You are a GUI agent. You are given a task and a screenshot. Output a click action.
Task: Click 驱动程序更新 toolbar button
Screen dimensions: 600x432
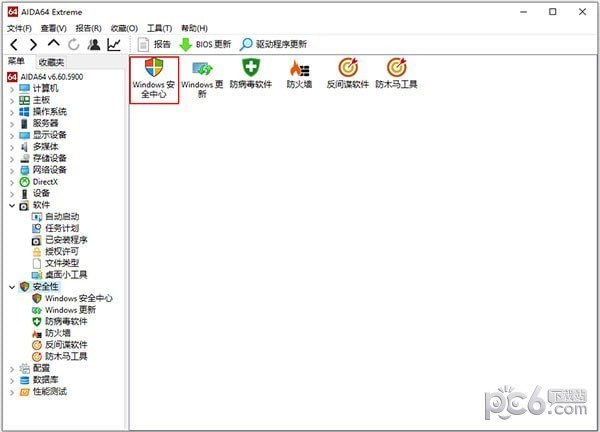pos(273,44)
